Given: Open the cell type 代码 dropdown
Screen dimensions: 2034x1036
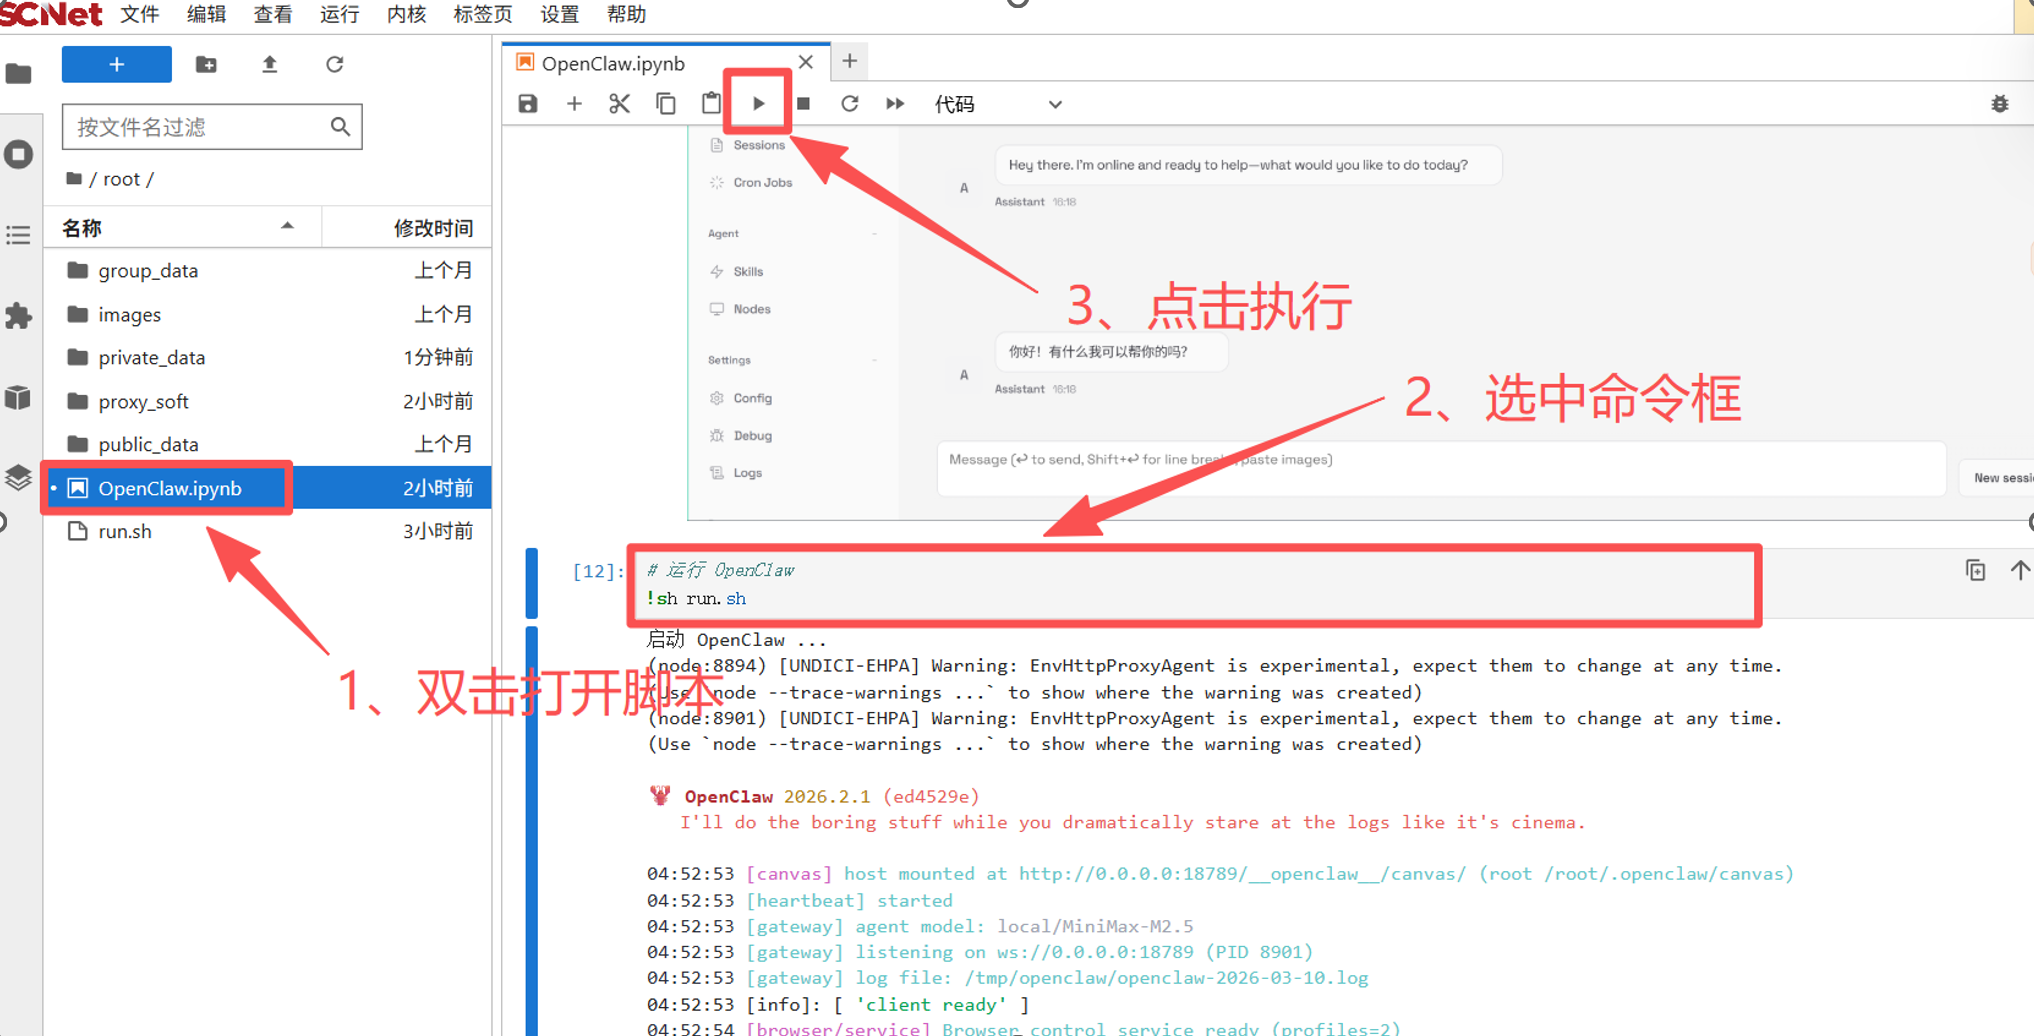Looking at the screenshot, I should [997, 104].
